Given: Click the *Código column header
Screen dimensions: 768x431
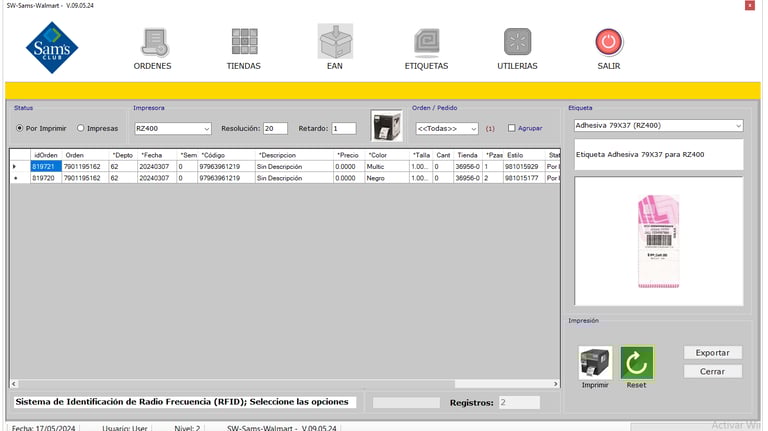Looking at the screenshot, I should (226, 155).
